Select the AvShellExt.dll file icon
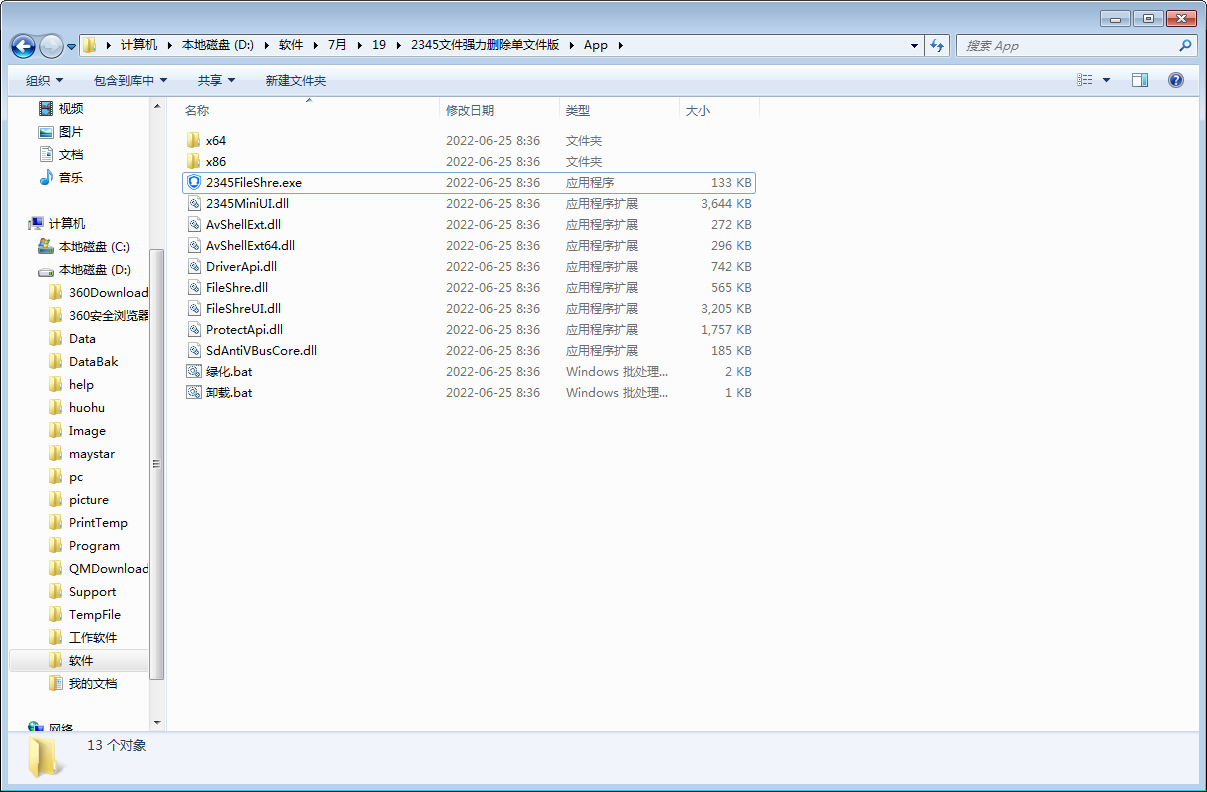 [194, 224]
